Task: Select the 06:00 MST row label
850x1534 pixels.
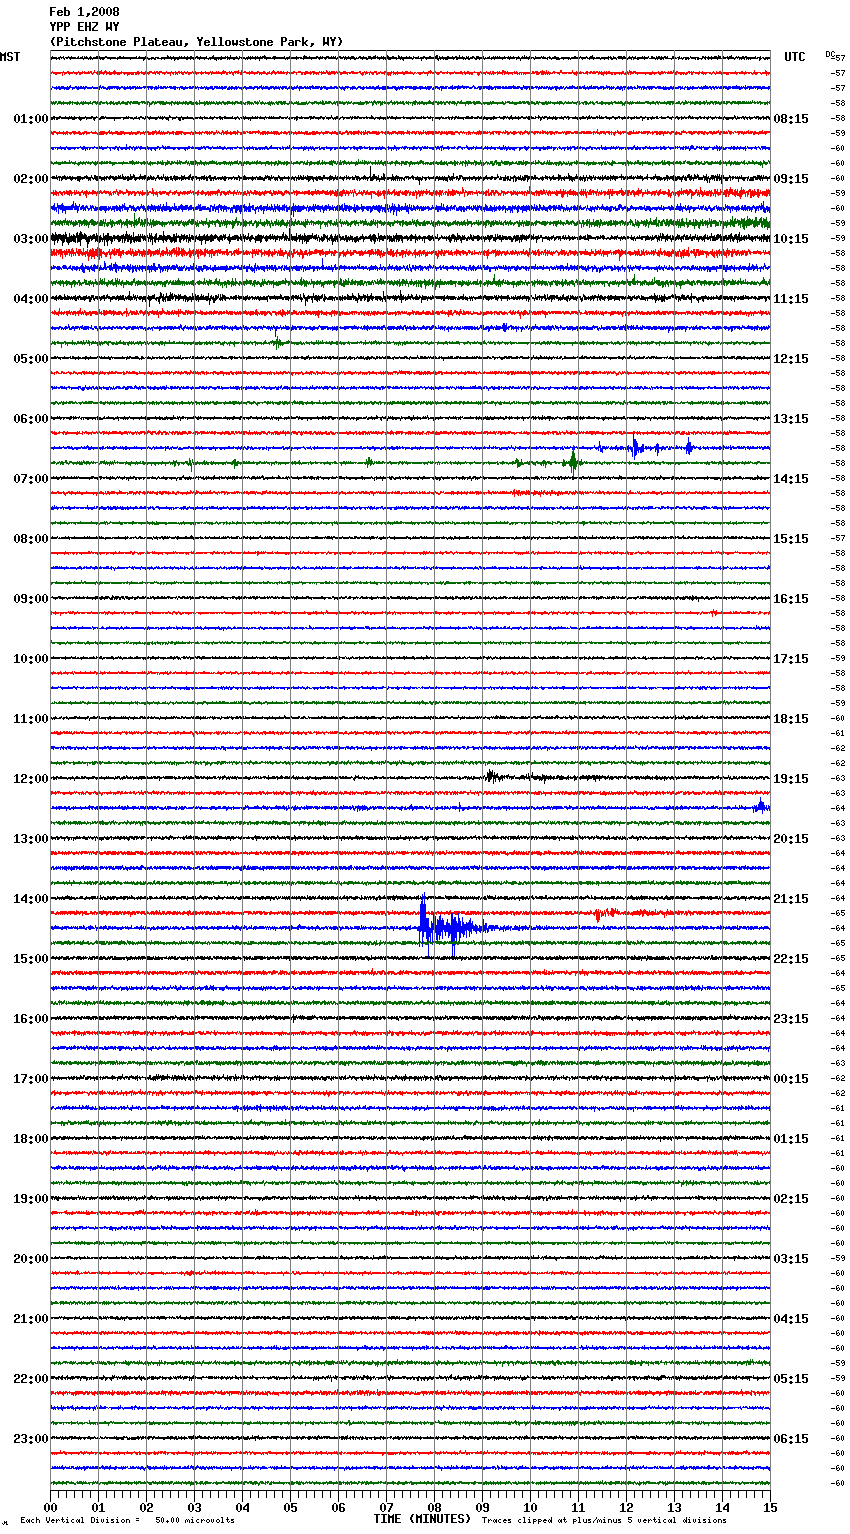Action: pos(31,419)
